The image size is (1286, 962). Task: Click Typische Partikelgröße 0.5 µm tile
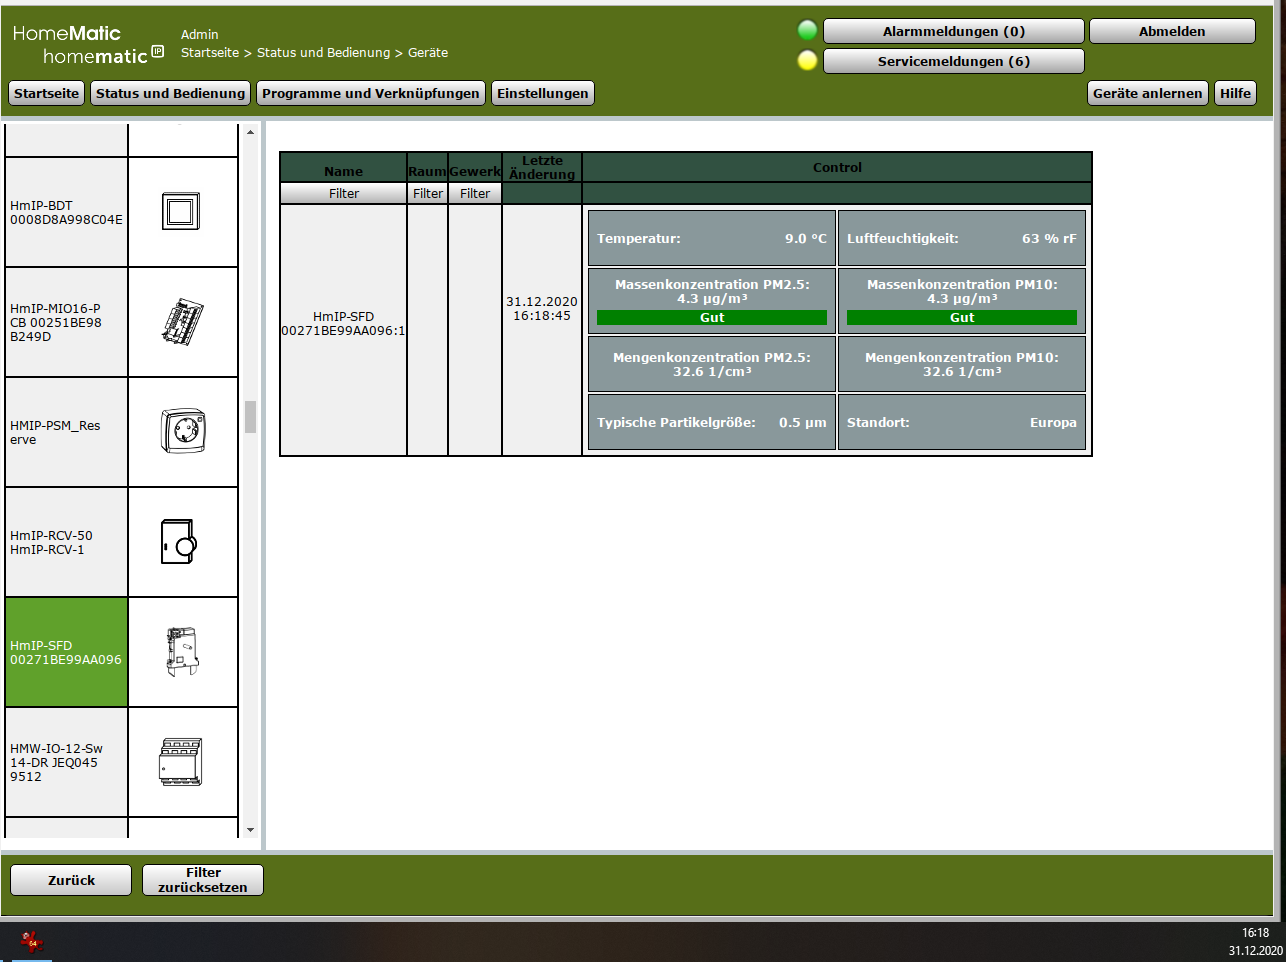pos(712,422)
